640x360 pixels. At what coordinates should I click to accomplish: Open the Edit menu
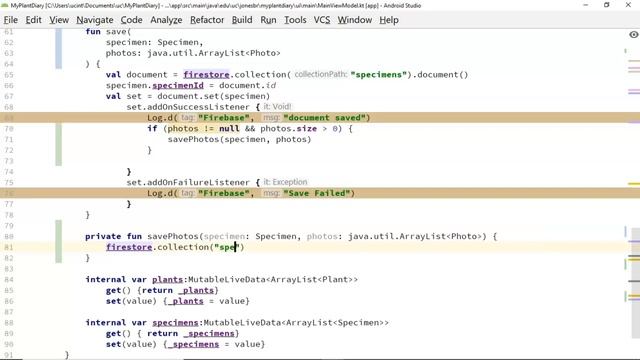[33, 20]
